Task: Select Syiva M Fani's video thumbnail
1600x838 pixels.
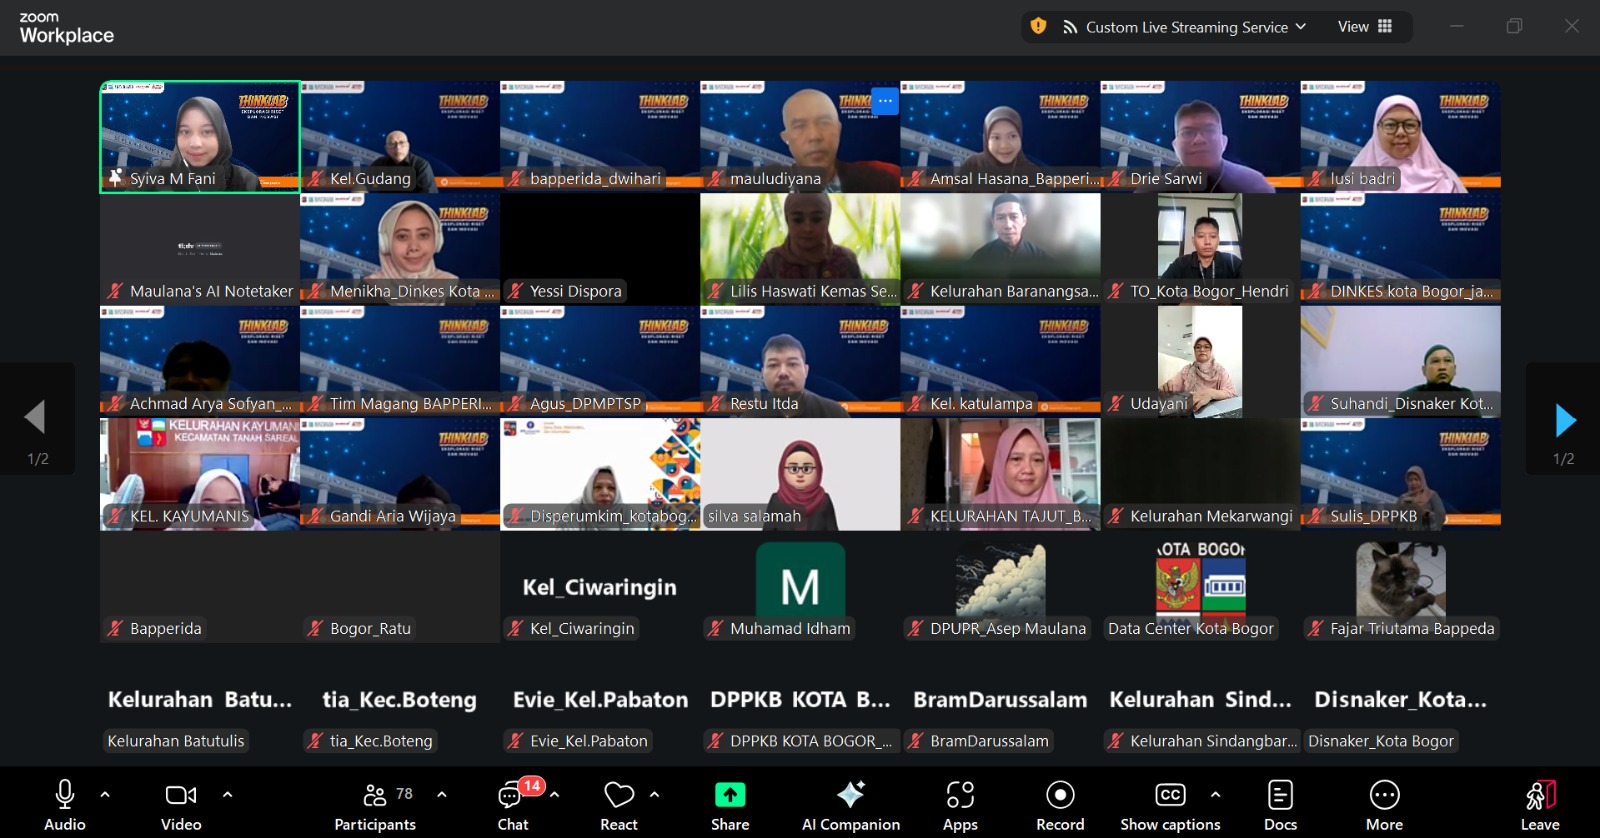Action: pos(200,136)
